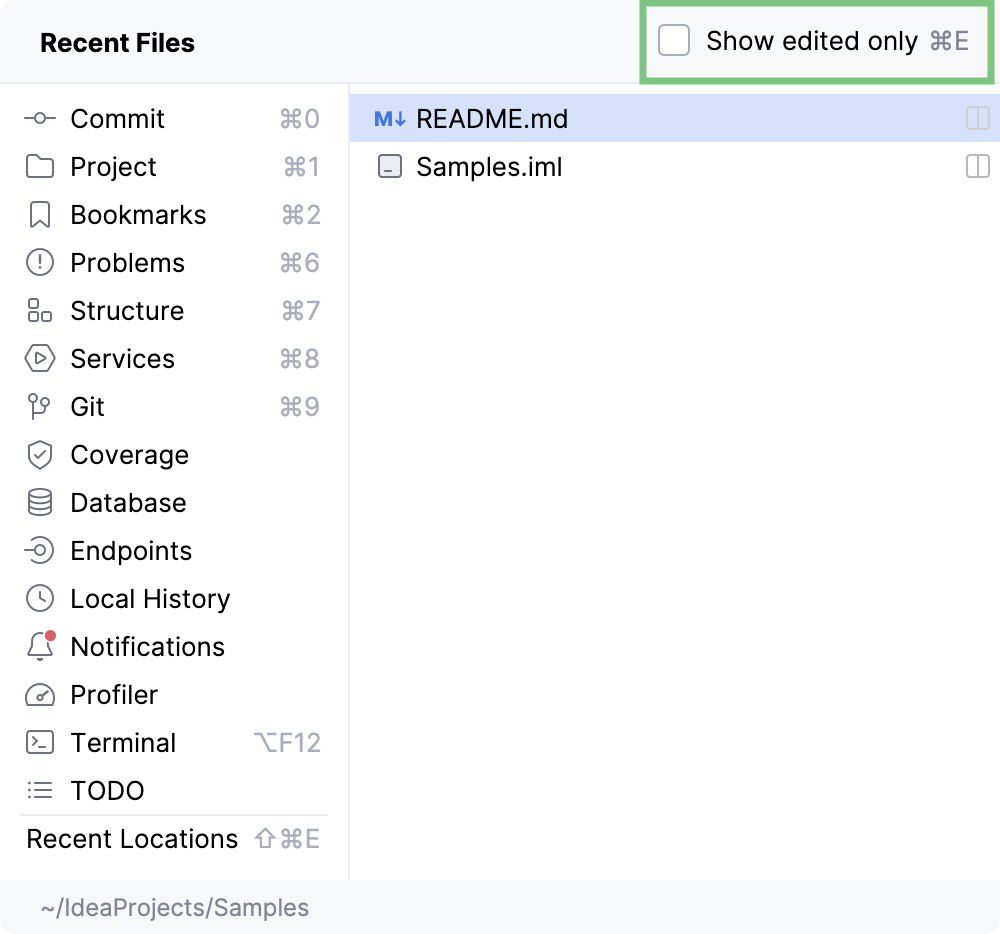1000x934 pixels.
Task: Open the Project folder icon
Action: [x=40, y=167]
